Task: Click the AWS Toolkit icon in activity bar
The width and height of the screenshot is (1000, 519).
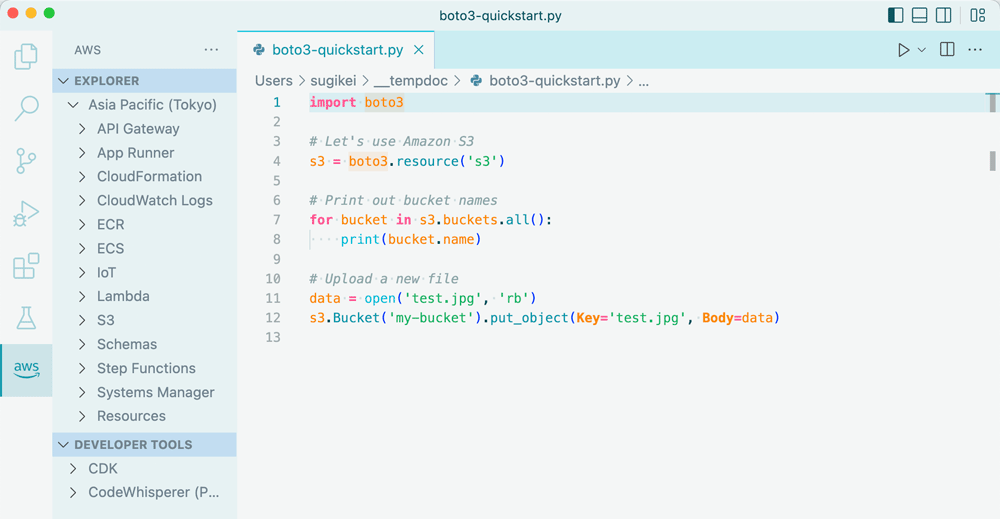Action: [26, 370]
